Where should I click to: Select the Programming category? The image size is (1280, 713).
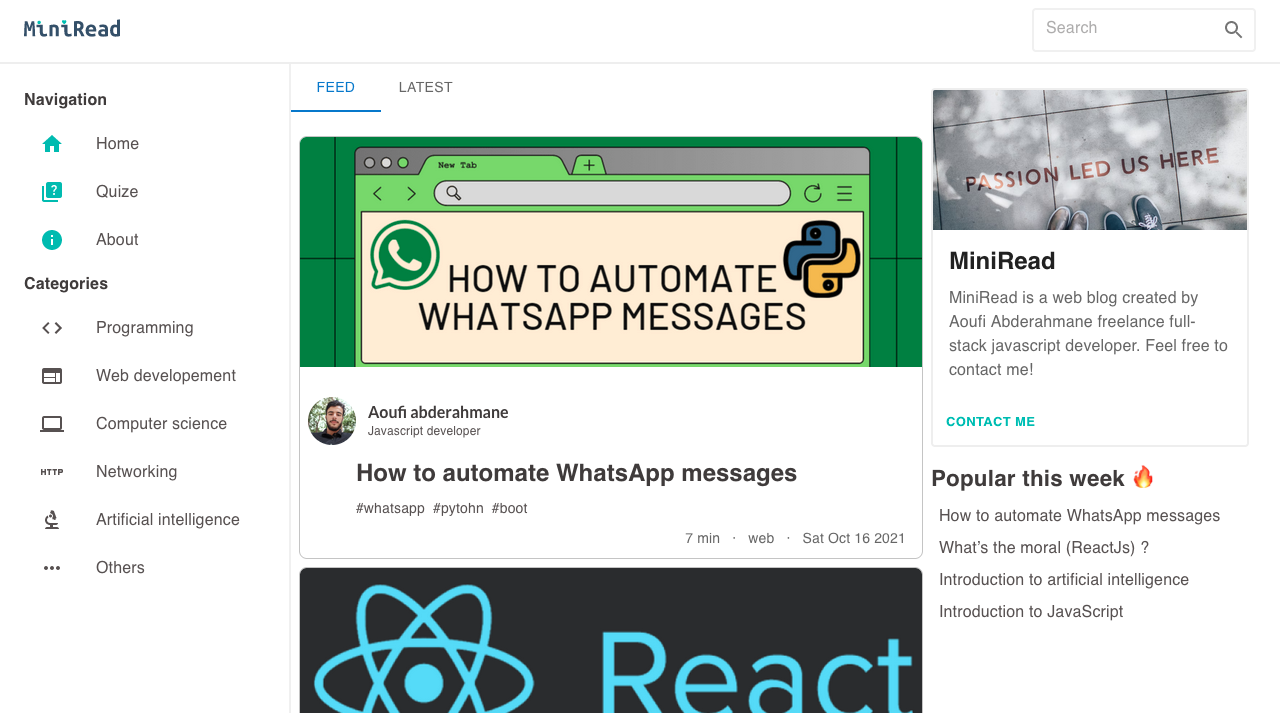coord(145,328)
